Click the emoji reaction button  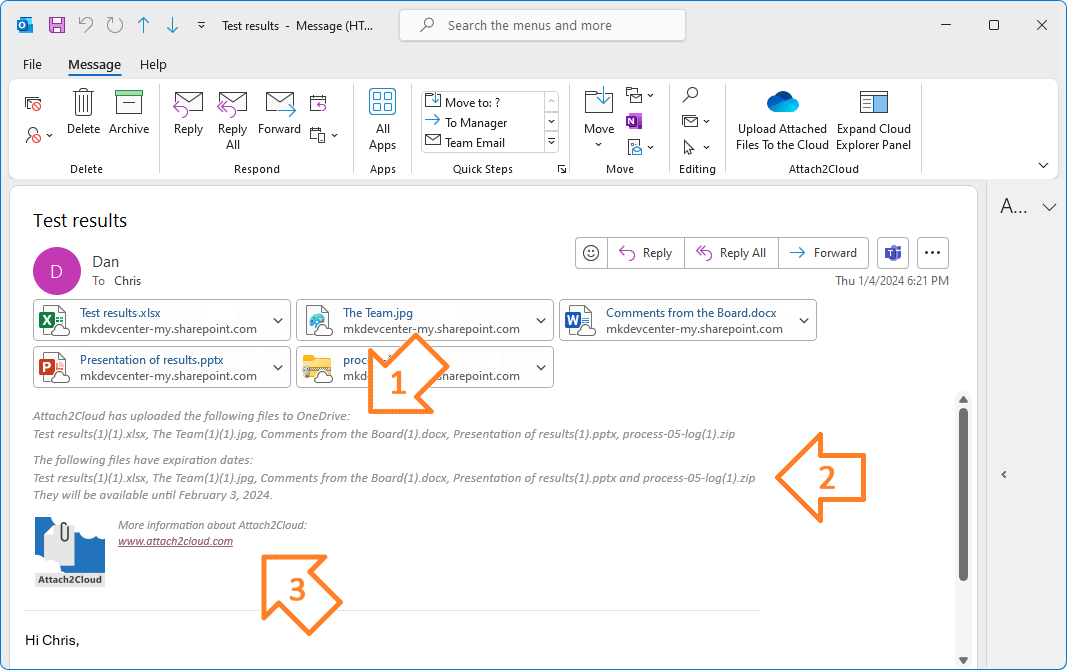[591, 253]
